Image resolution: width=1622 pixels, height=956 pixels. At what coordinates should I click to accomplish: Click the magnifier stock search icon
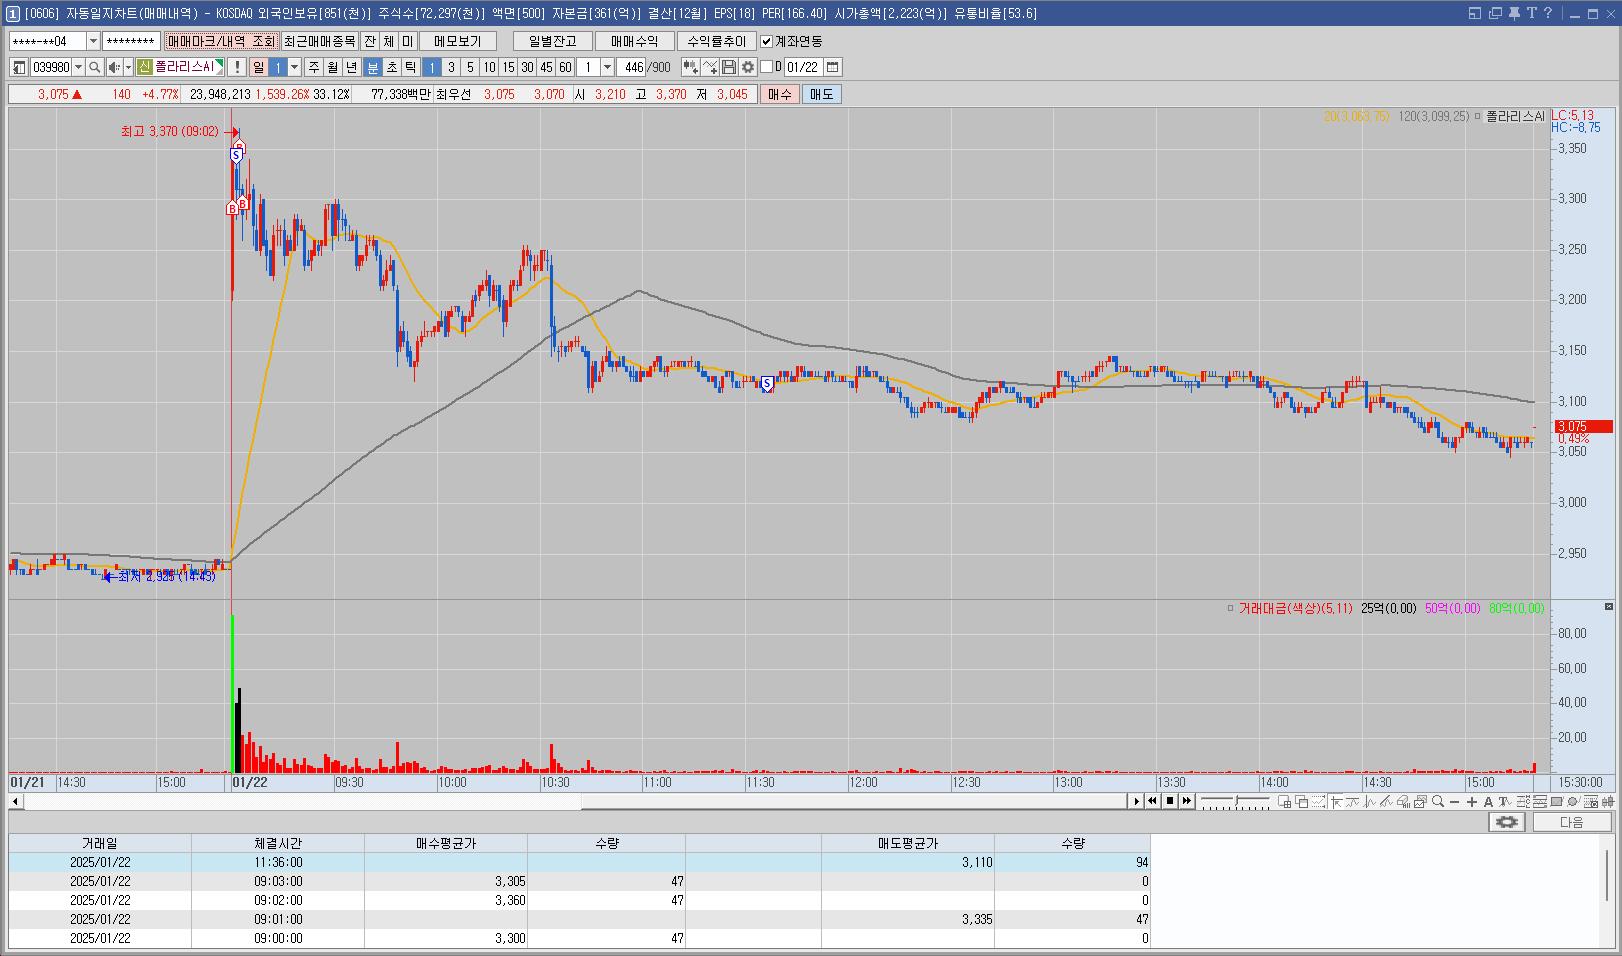point(94,67)
